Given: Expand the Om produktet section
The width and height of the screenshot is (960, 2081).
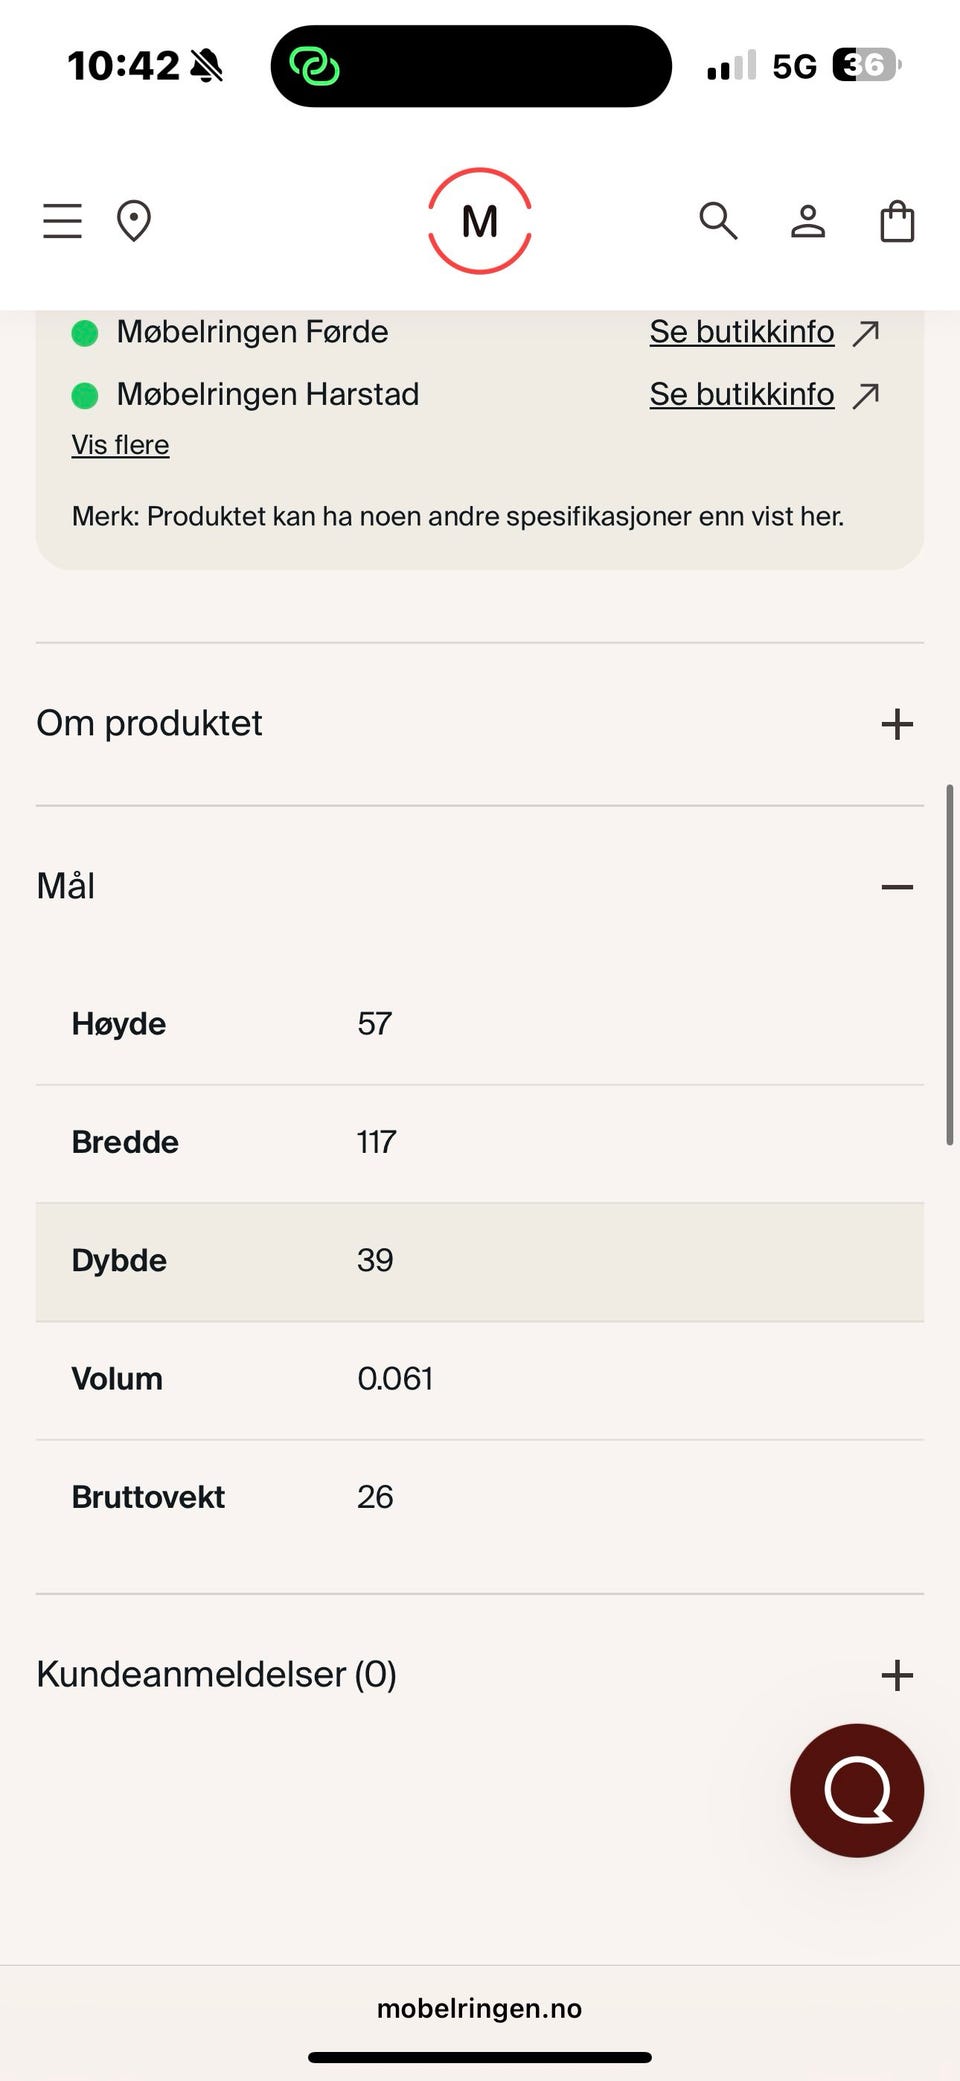Looking at the screenshot, I should pyautogui.click(x=896, y=724).
